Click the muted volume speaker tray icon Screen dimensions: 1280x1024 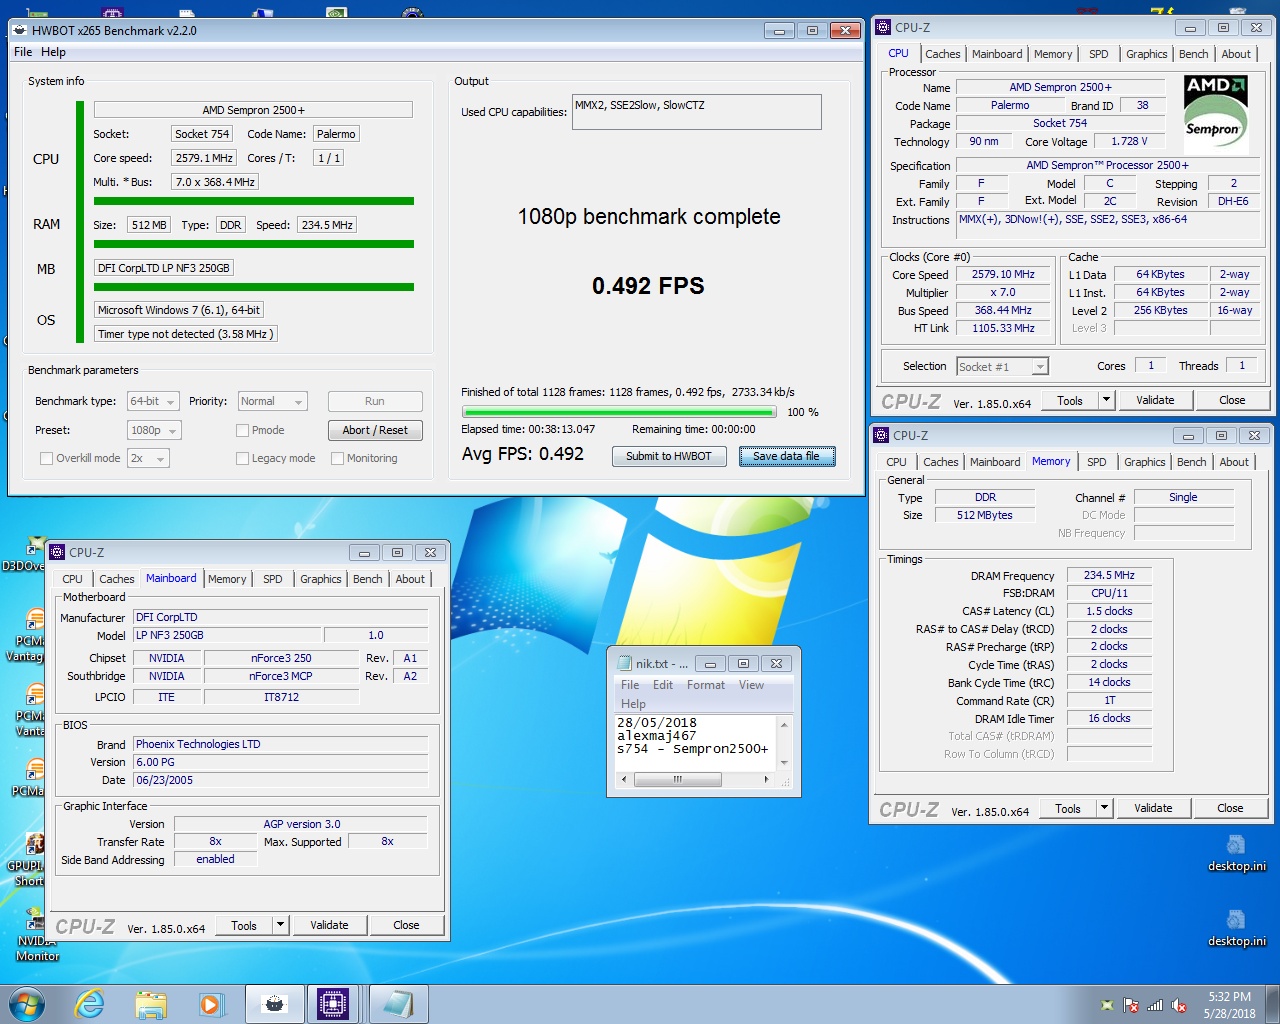click(x=1179, y=1005)
